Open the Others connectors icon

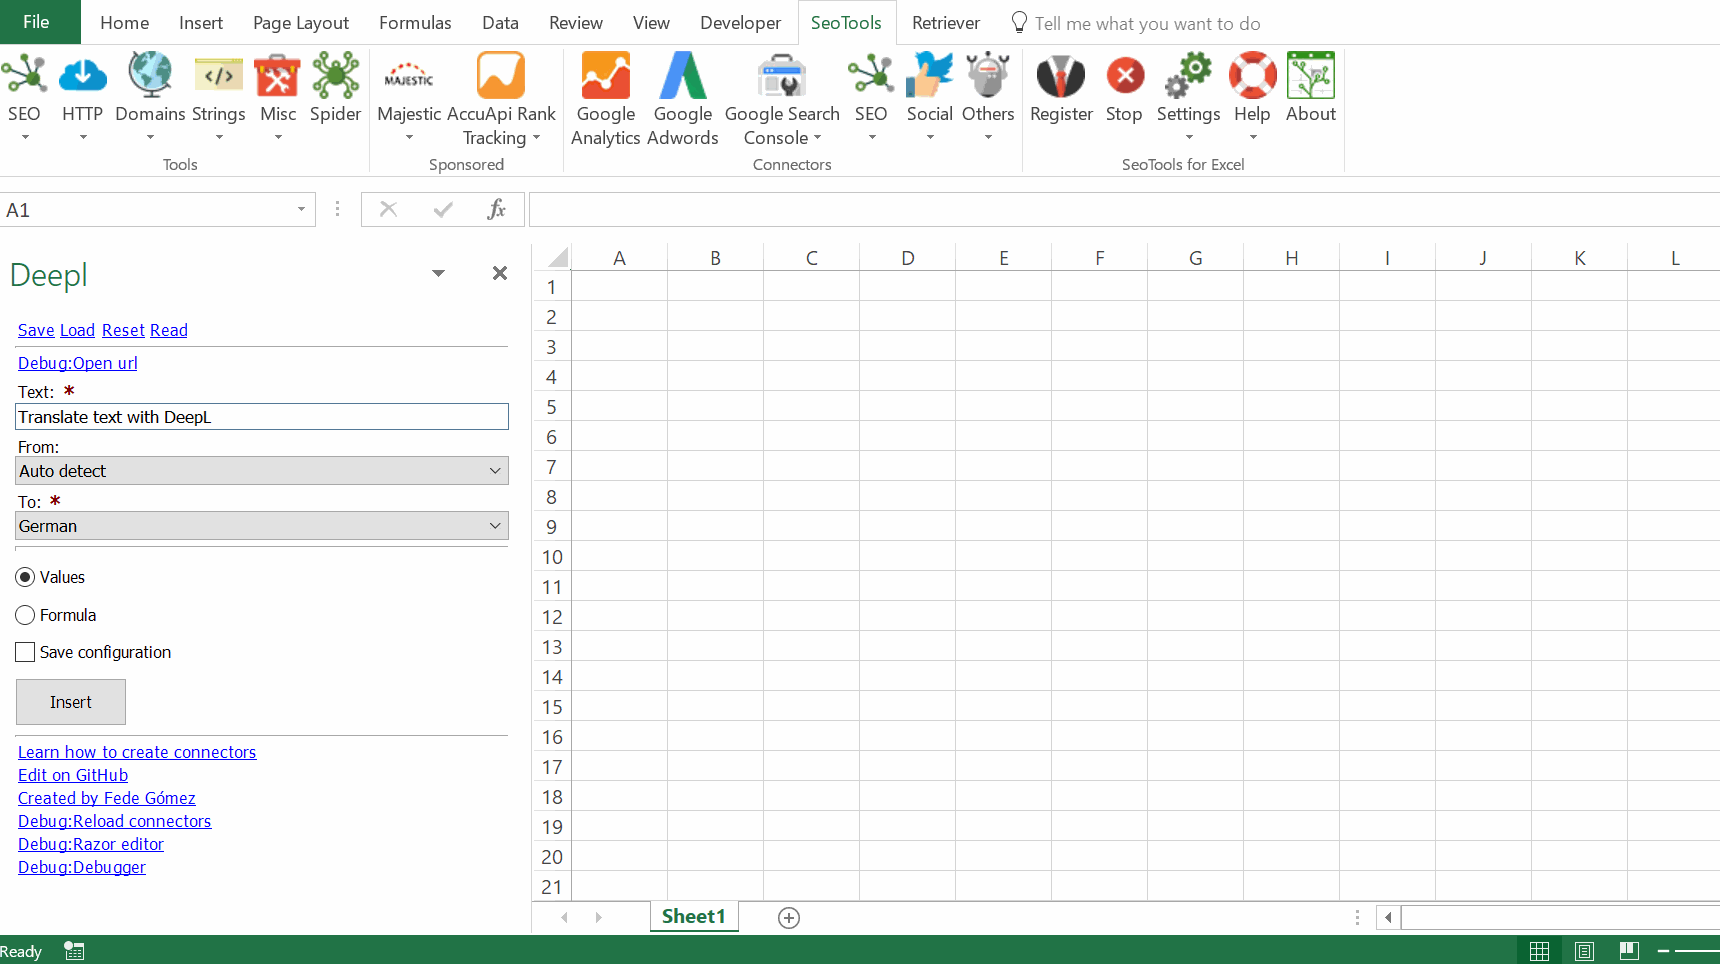click(x=988, y=76)
